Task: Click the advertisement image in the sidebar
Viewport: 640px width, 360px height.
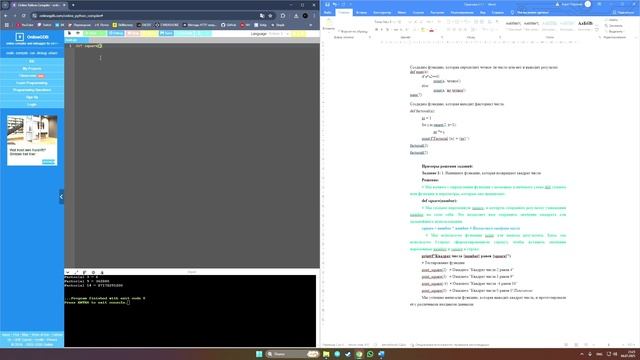Action: tap(32, 131)
